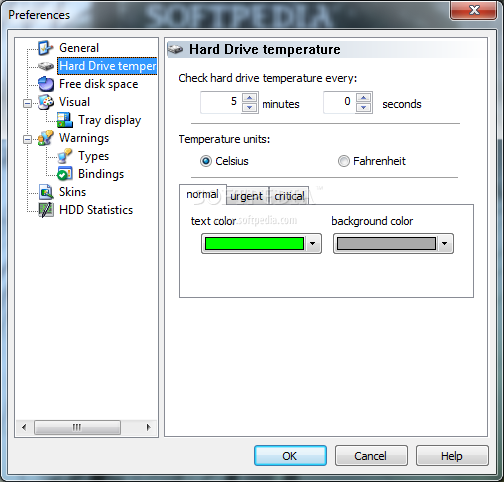The image size is (504, 482).
Task: Decrease the seconds value
Action: 364,108
